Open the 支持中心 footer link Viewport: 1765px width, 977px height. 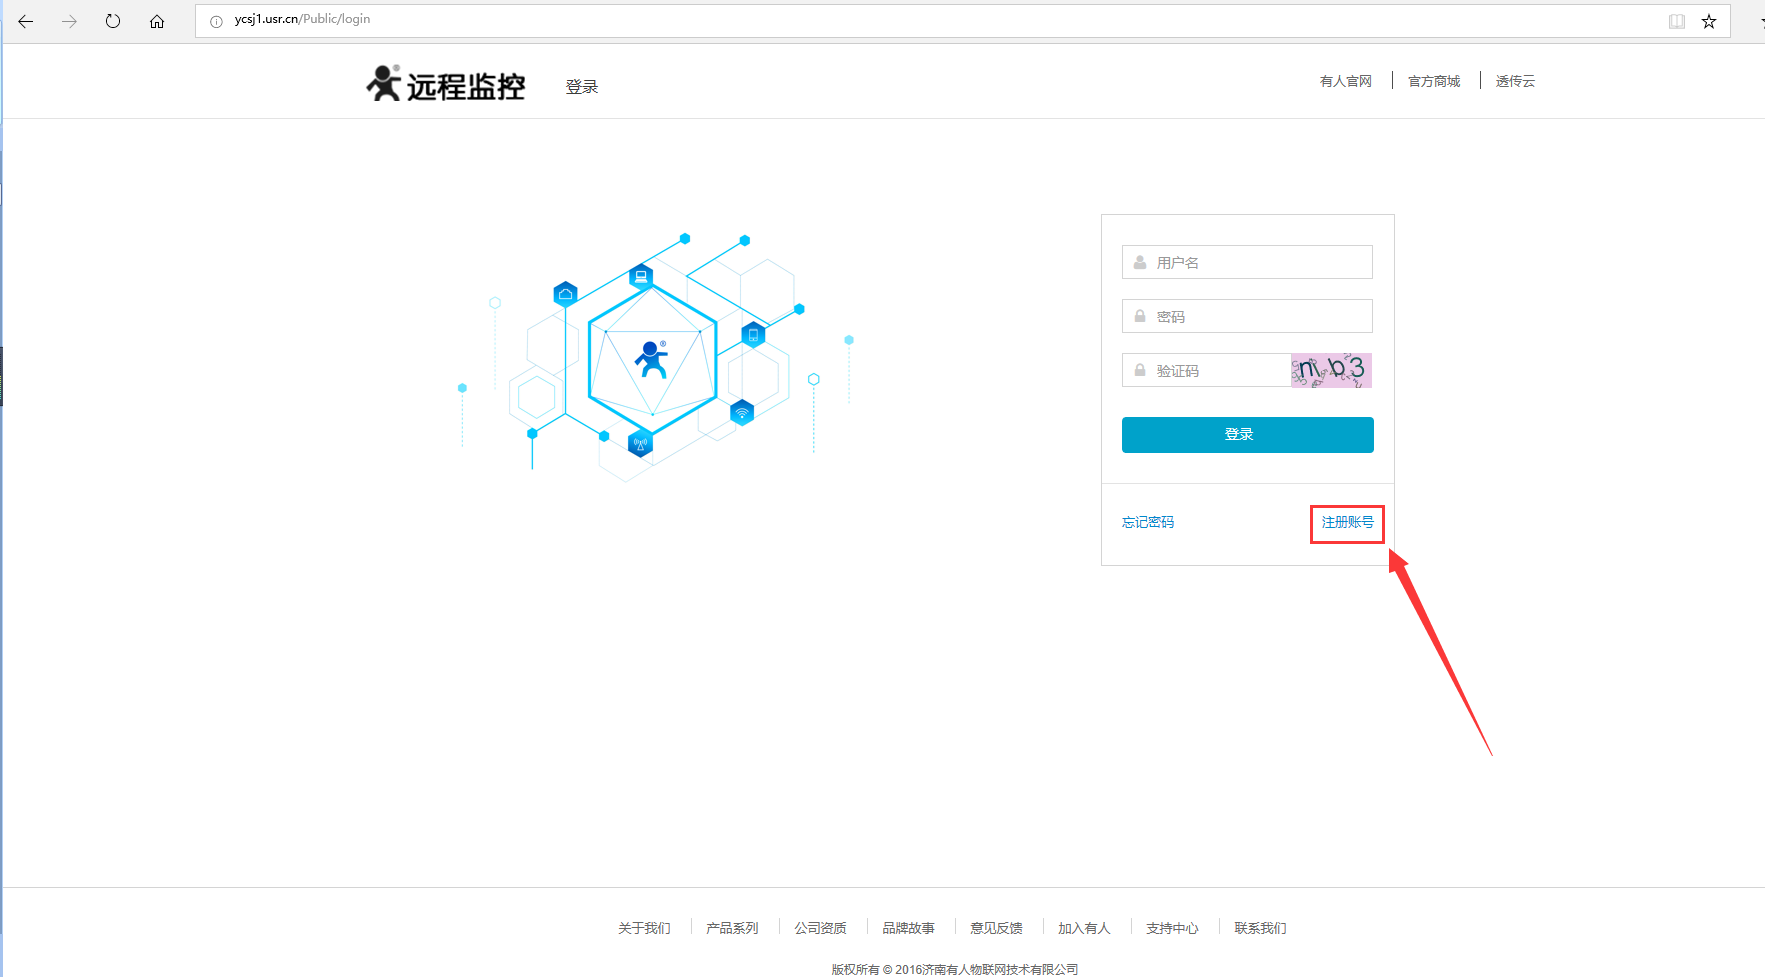[1172, 928]
